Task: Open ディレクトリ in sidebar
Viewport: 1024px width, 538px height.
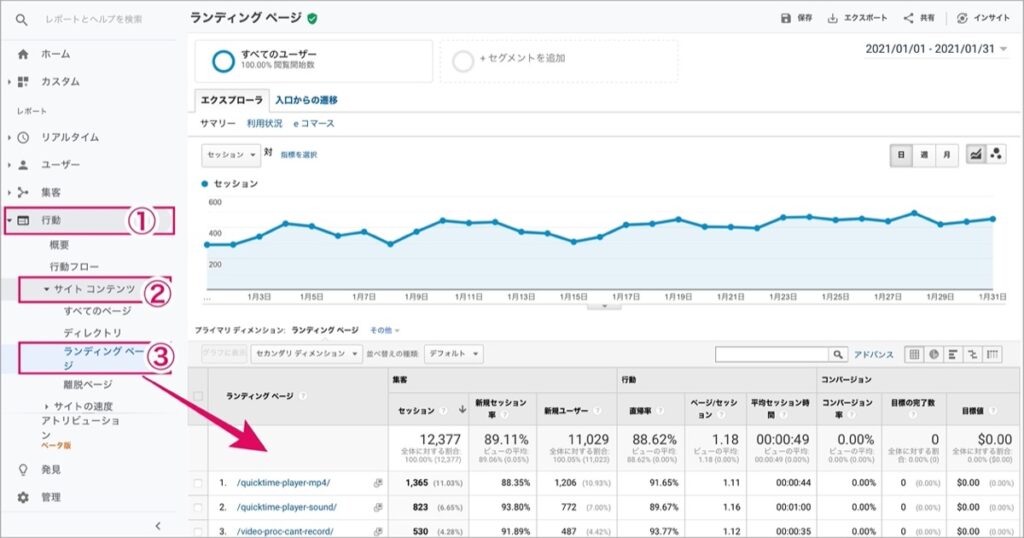Action: pyautogui.click(x=92, y=333)
